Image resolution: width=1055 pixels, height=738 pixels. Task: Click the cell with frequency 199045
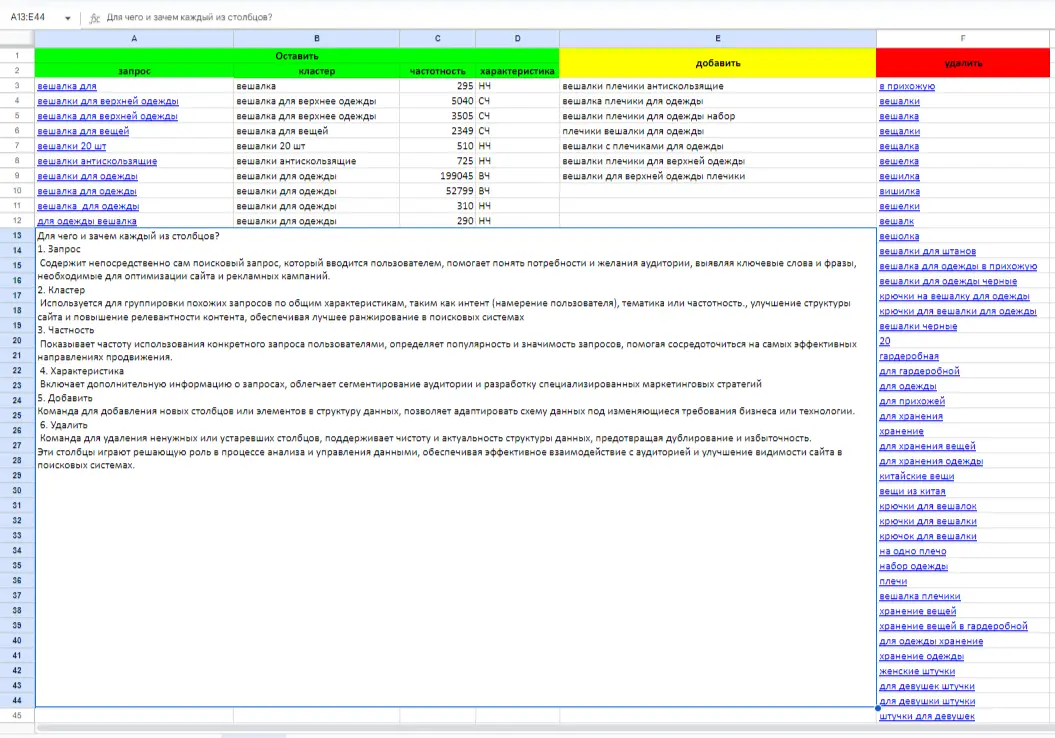tap(437, 176)
